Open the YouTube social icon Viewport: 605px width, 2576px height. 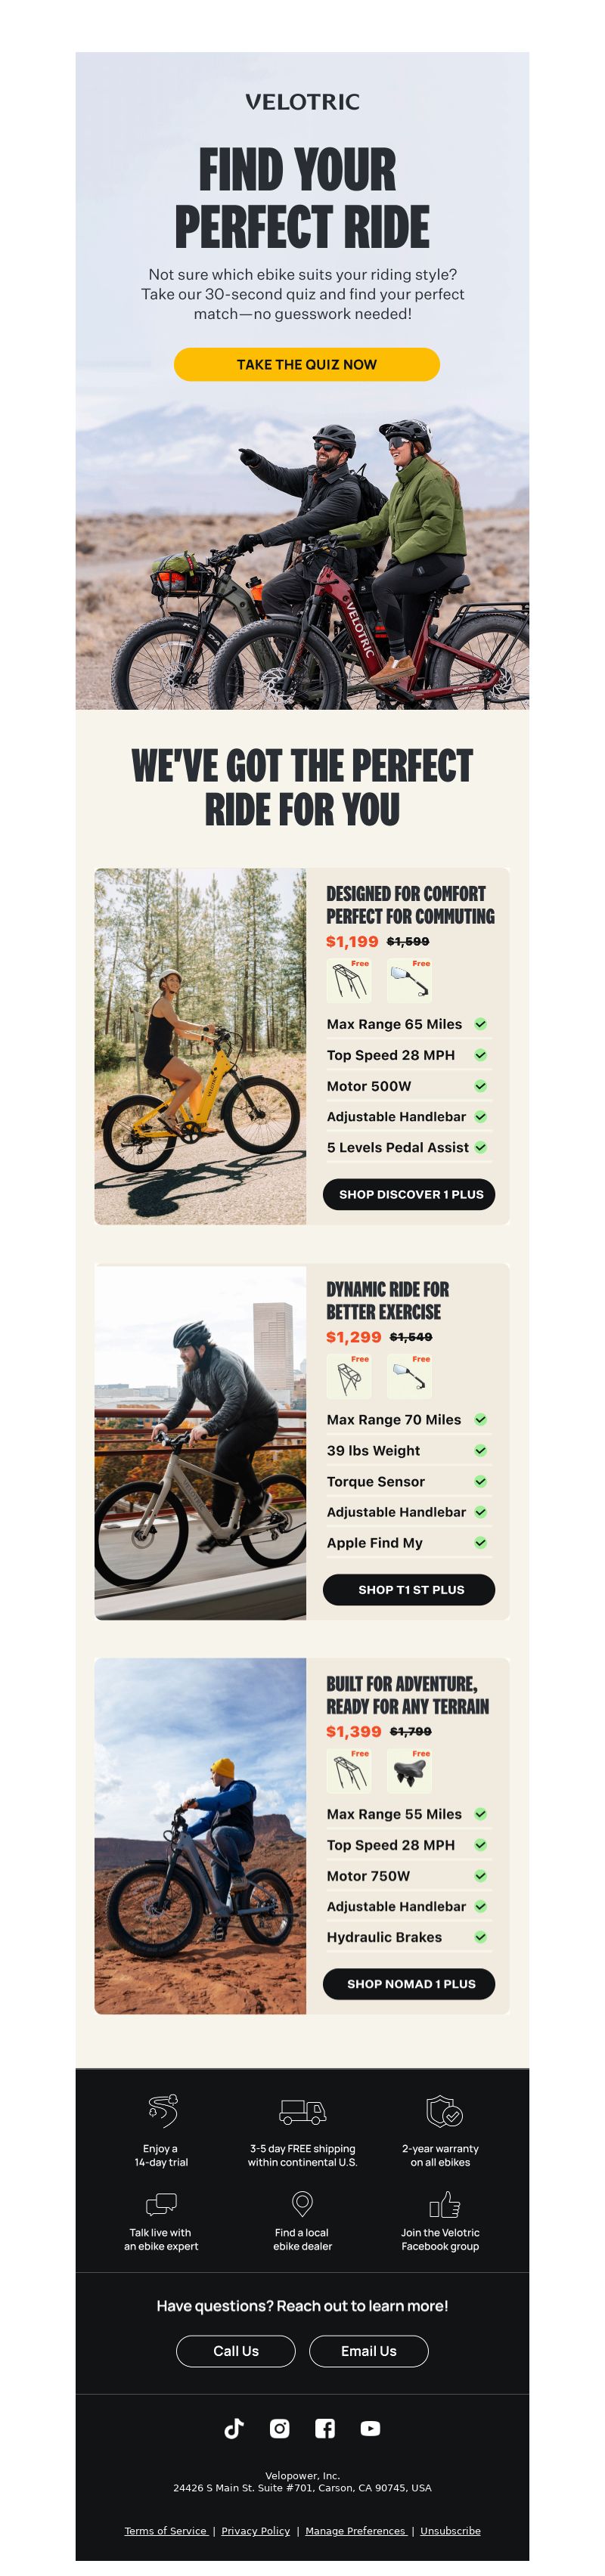pyautogui.click(x=370, y=2429)
